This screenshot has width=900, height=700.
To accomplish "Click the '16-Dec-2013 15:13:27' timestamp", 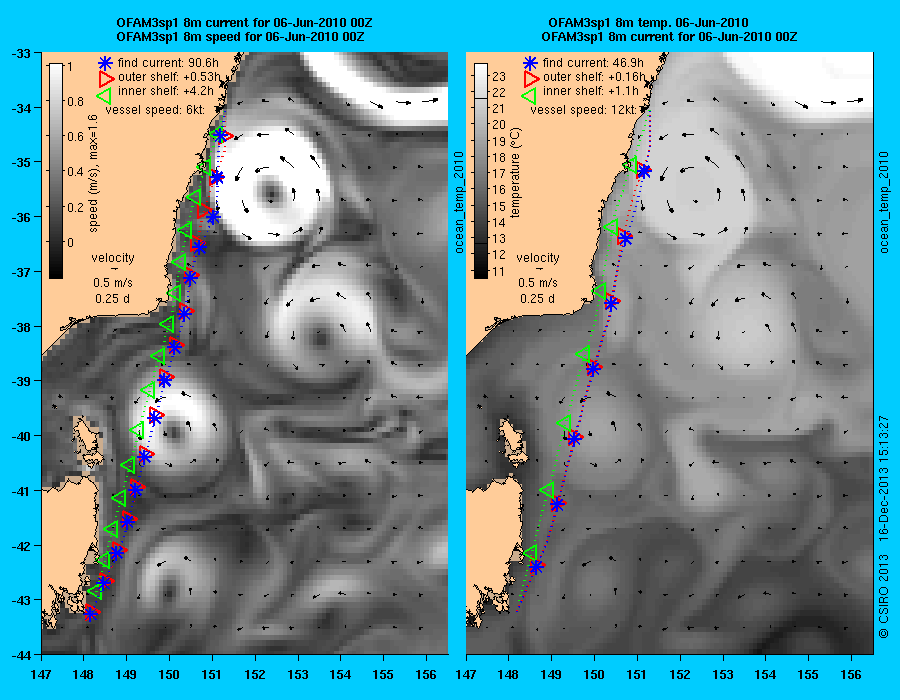I will [x=883, y=477].
